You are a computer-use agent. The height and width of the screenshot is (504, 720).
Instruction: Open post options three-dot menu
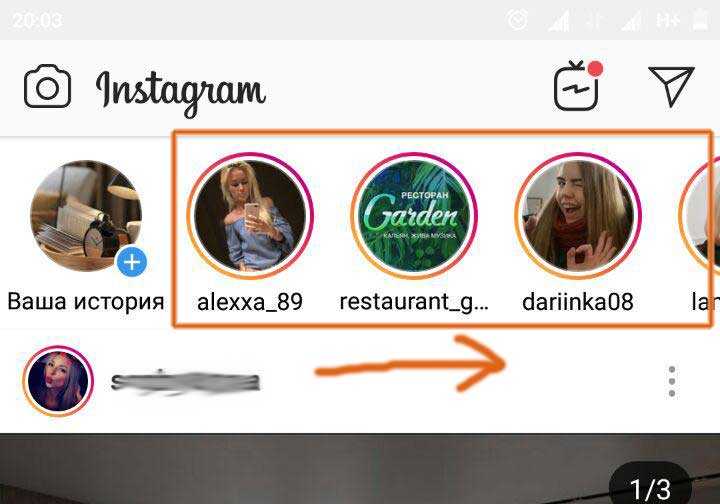(672, 381)
